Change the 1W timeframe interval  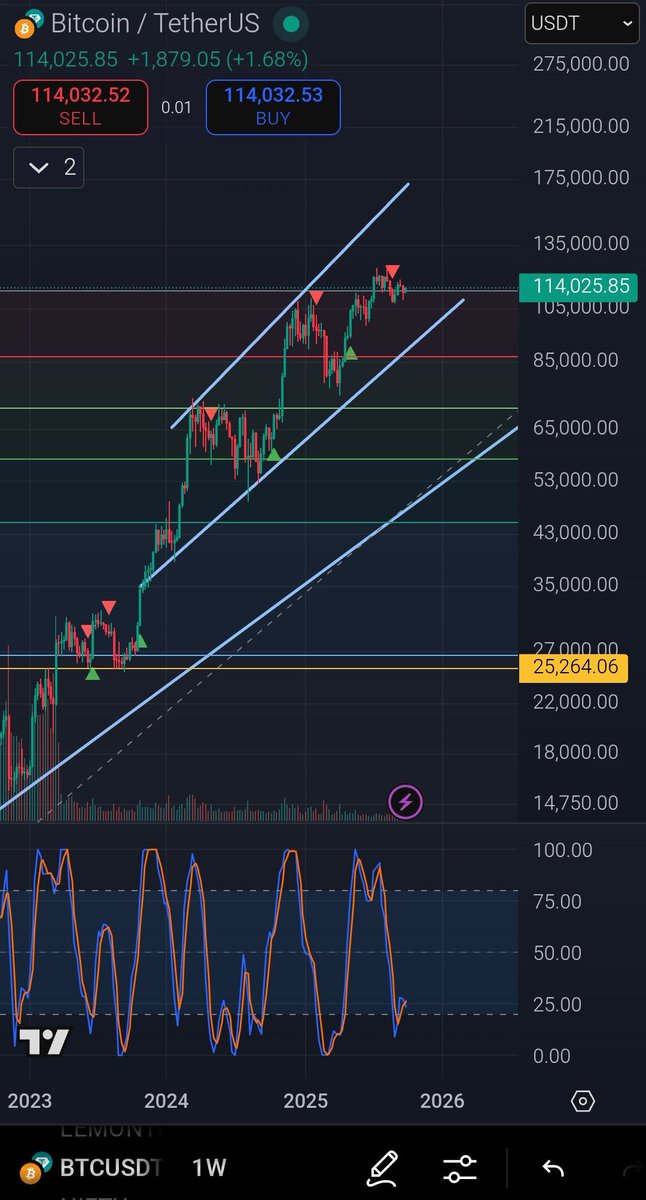(209, 1167)
